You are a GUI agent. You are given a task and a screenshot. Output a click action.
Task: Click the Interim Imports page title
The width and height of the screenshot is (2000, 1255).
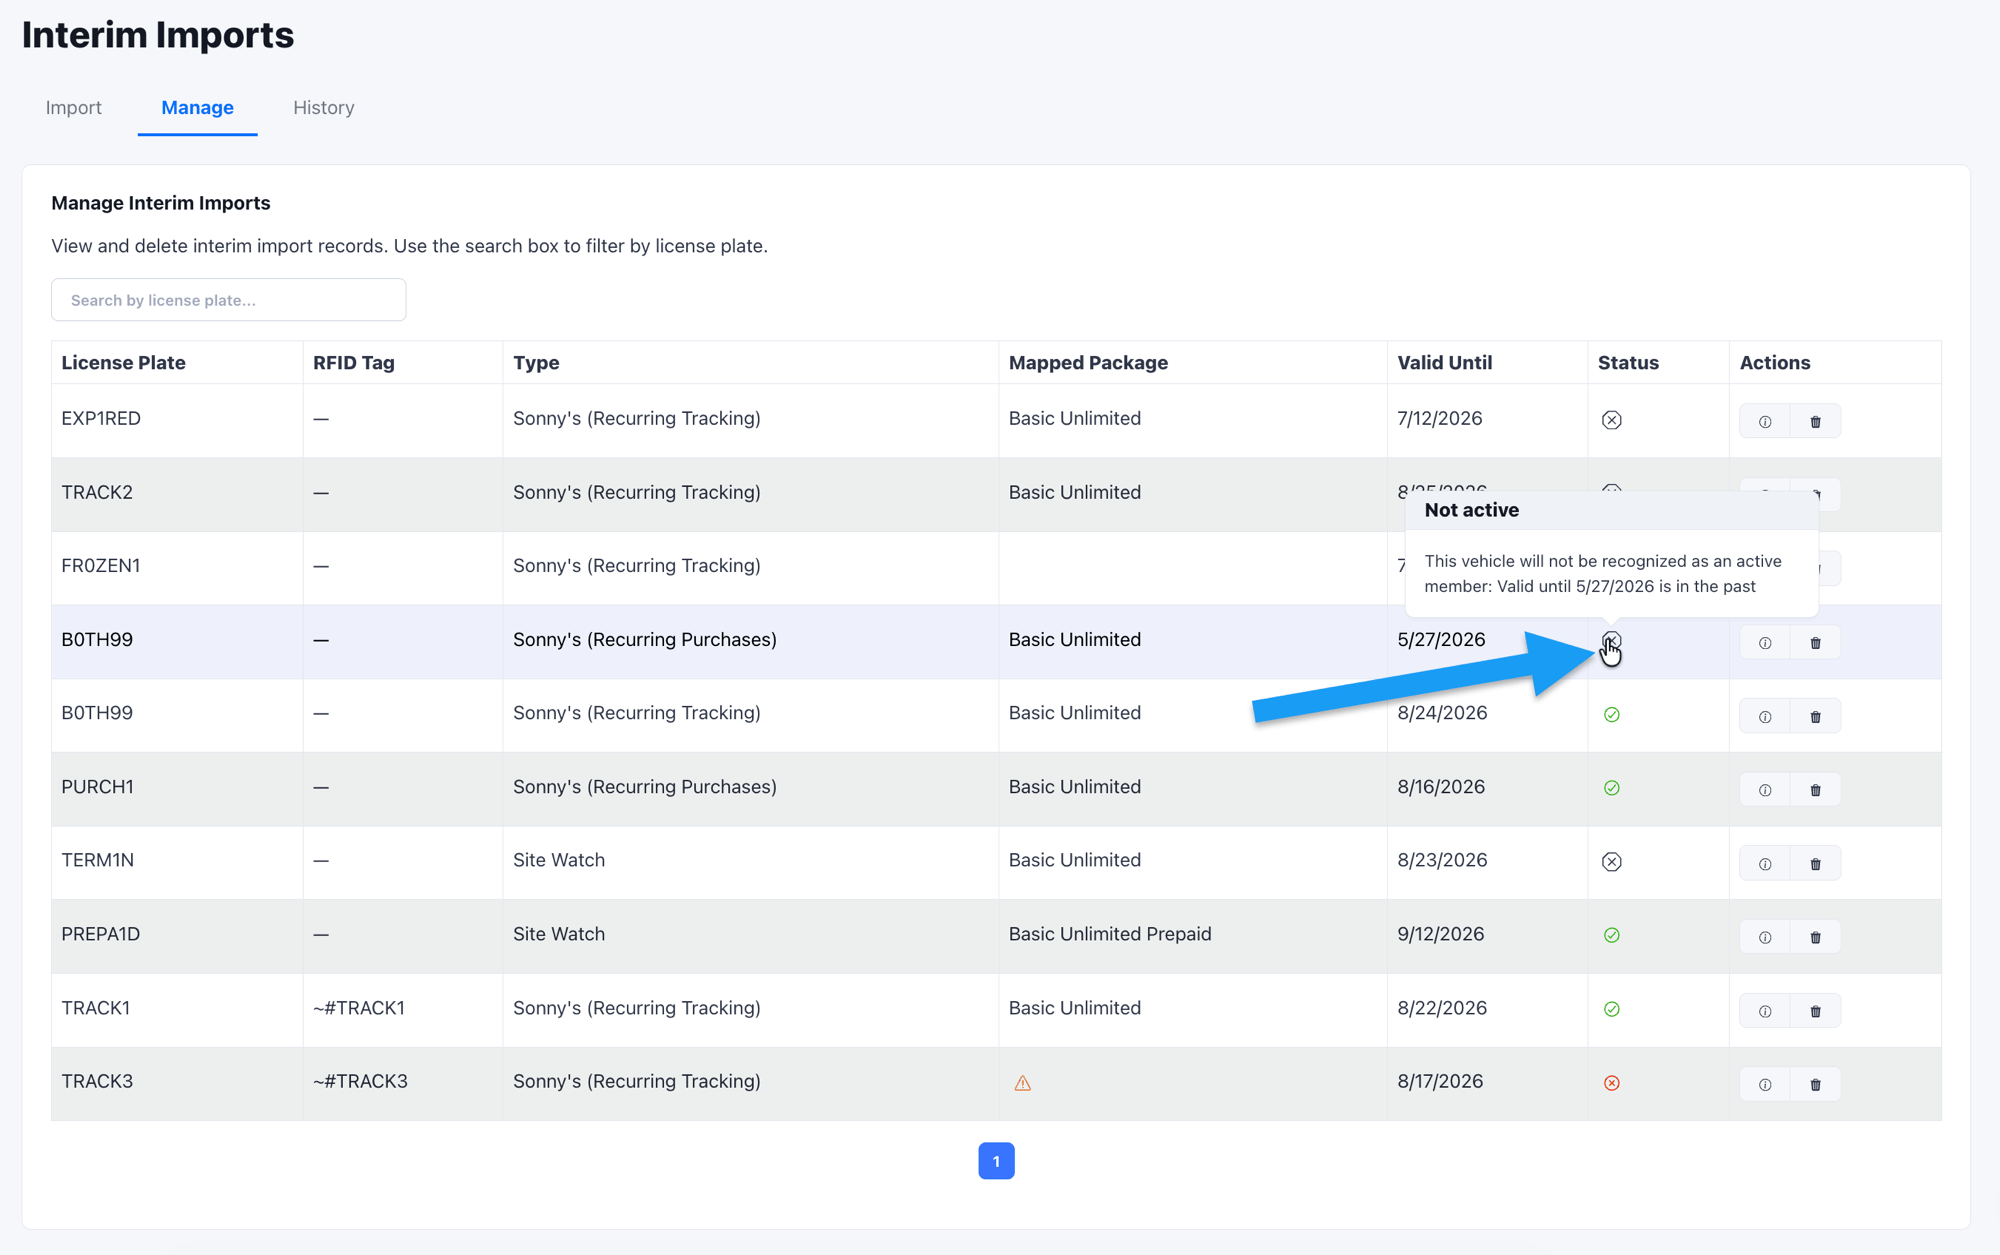pyautogui.click(x=158, y=35)
